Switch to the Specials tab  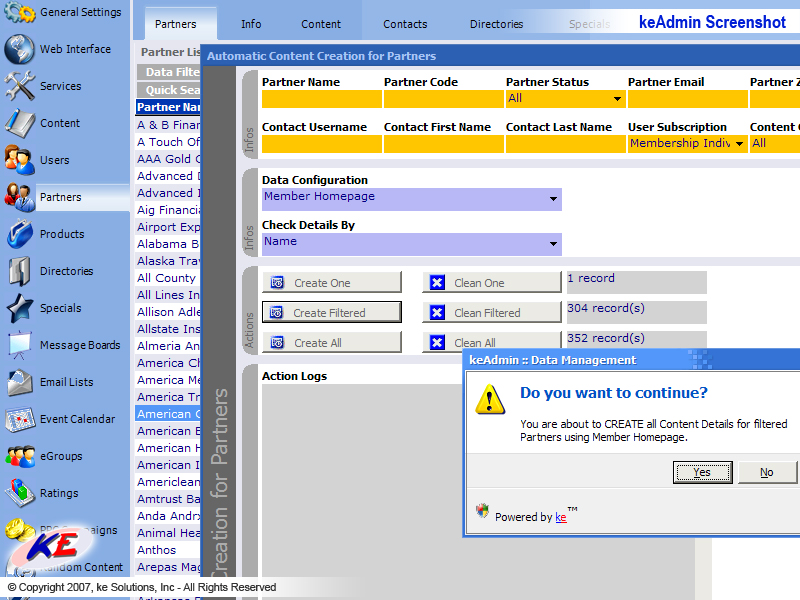tap(589, 24)
